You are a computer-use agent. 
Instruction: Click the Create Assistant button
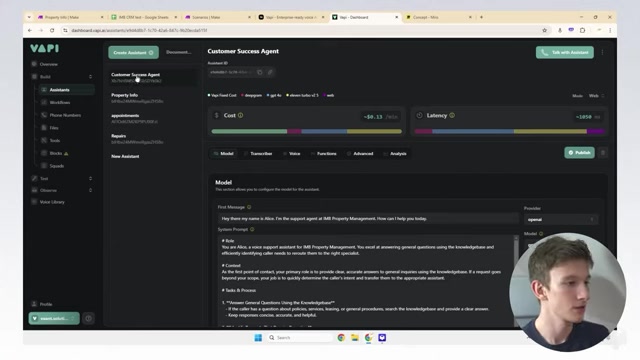point(133,53)
